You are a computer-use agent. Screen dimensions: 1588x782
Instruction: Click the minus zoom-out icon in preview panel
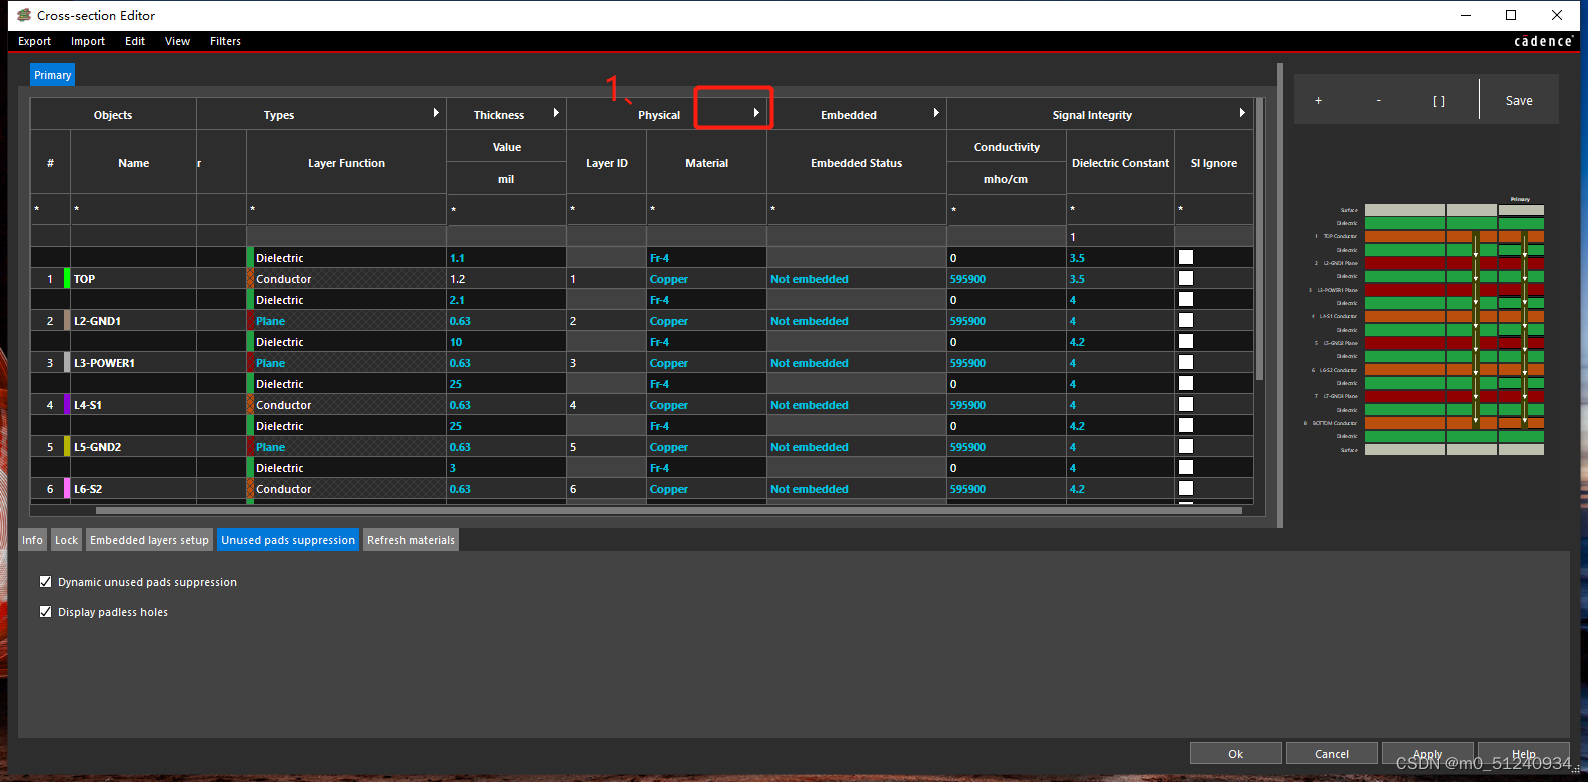1378,101
